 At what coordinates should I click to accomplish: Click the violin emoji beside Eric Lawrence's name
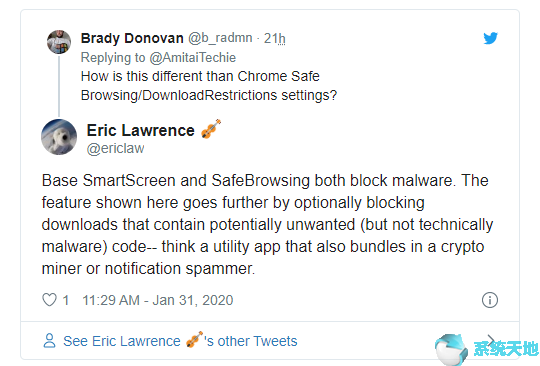point(211,129)
